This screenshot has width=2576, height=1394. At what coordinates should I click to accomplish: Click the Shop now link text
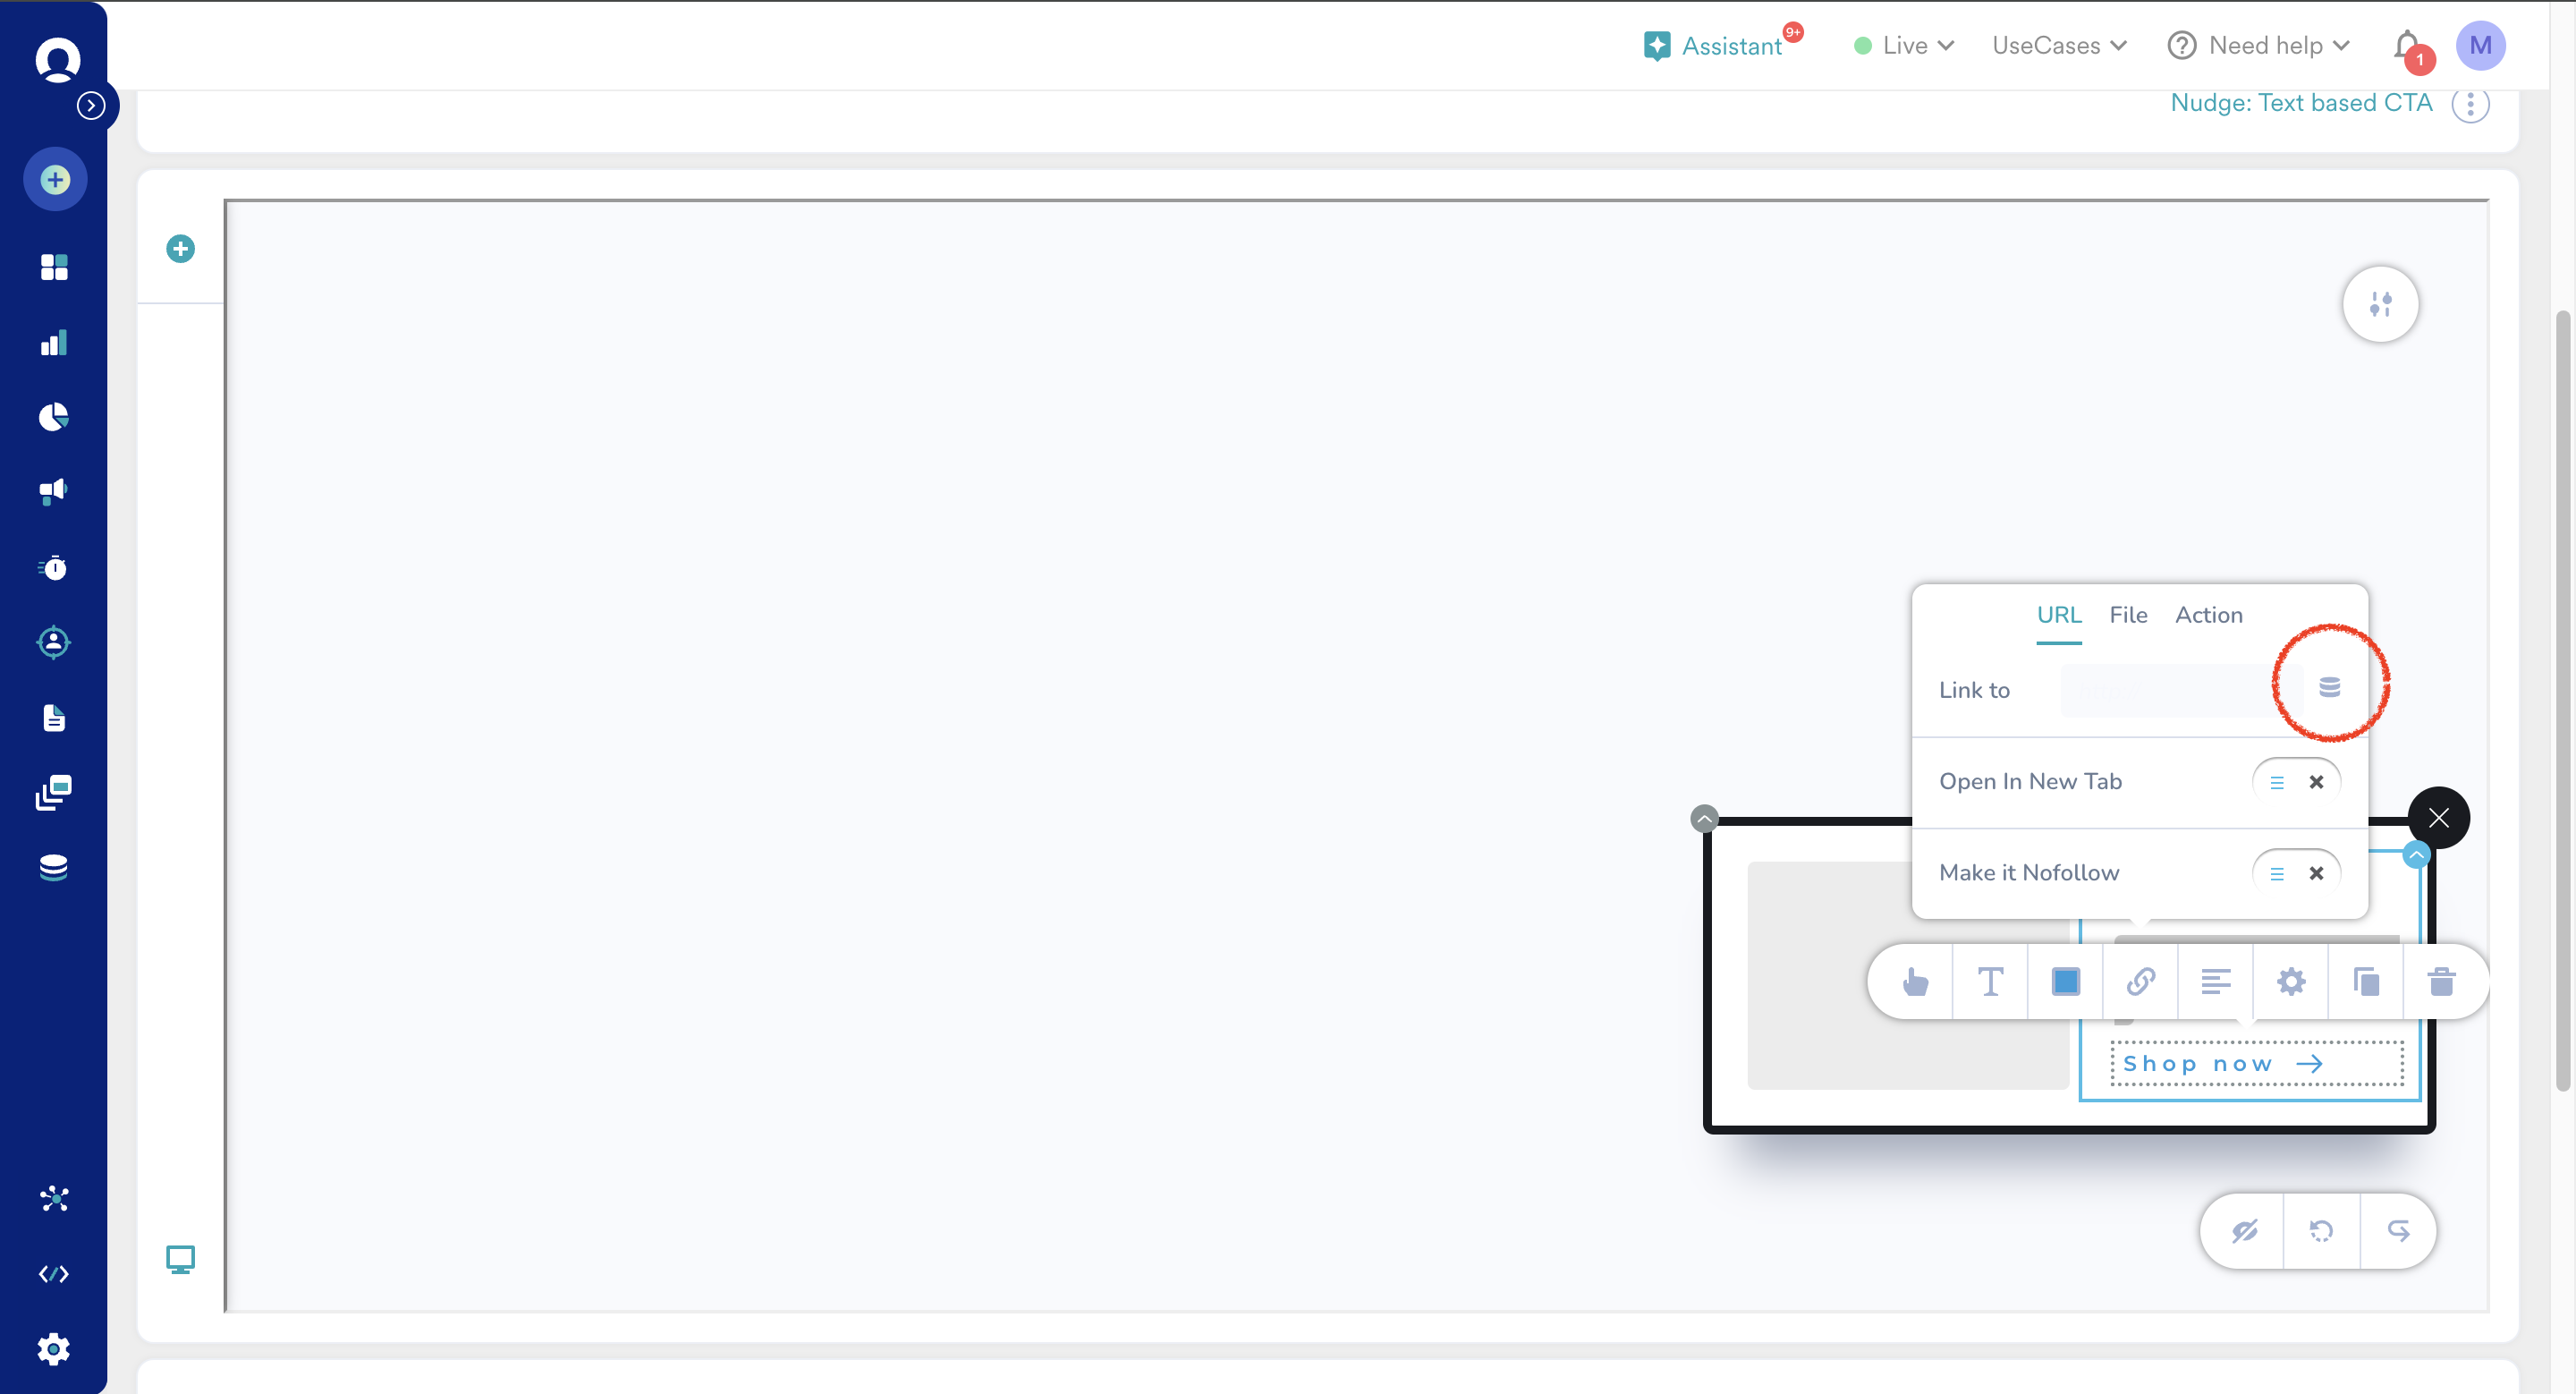click(x=2198, y=1063)
